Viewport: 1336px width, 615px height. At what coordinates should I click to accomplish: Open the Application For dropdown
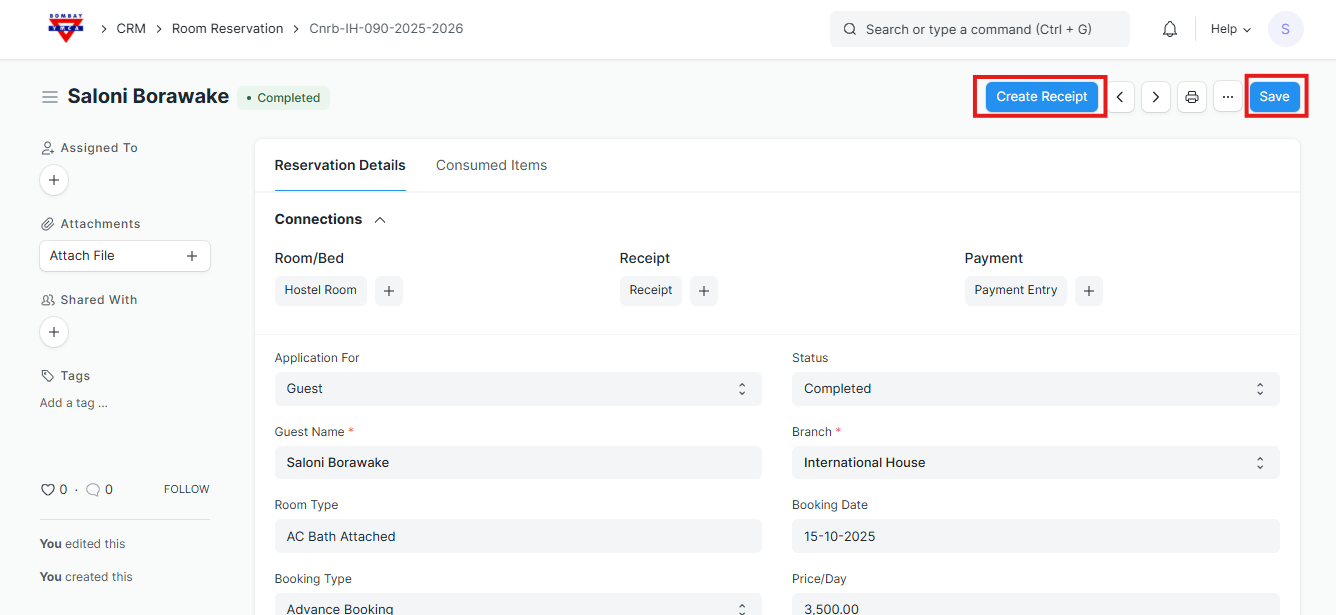[x=517, y=389]
